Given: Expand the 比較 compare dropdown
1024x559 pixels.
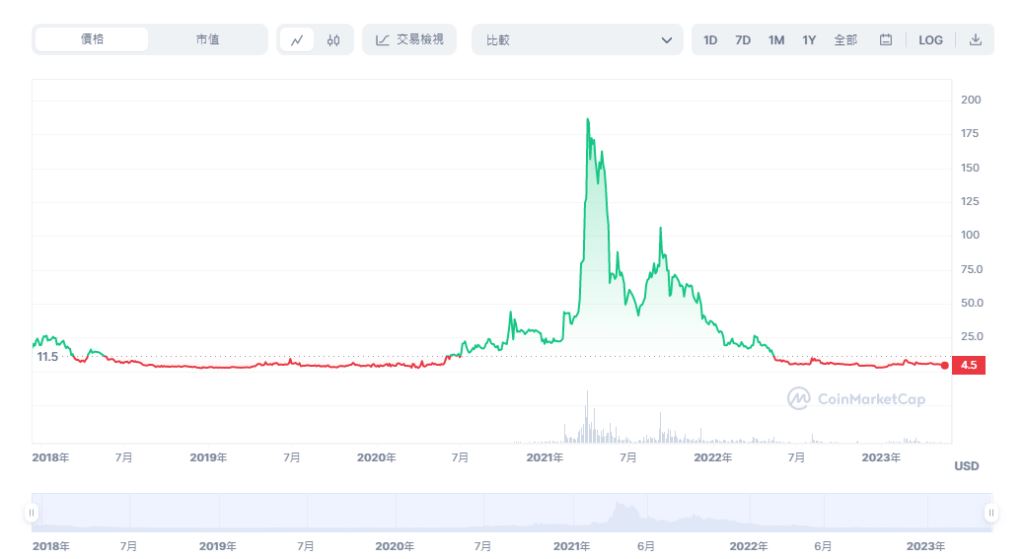Looking at the screenshot, I should [x=576, y=40].
